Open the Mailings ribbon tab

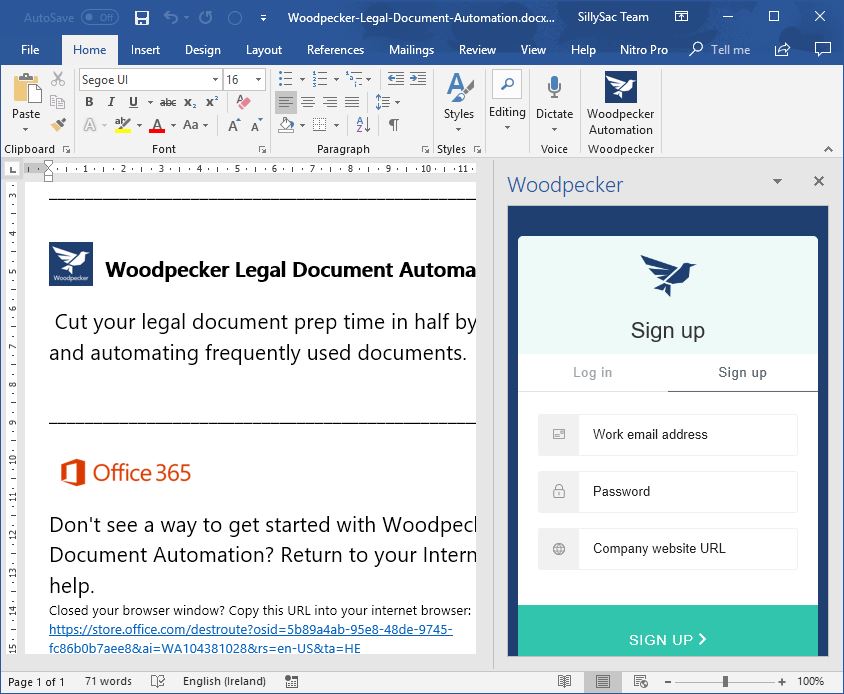[411, 50]
